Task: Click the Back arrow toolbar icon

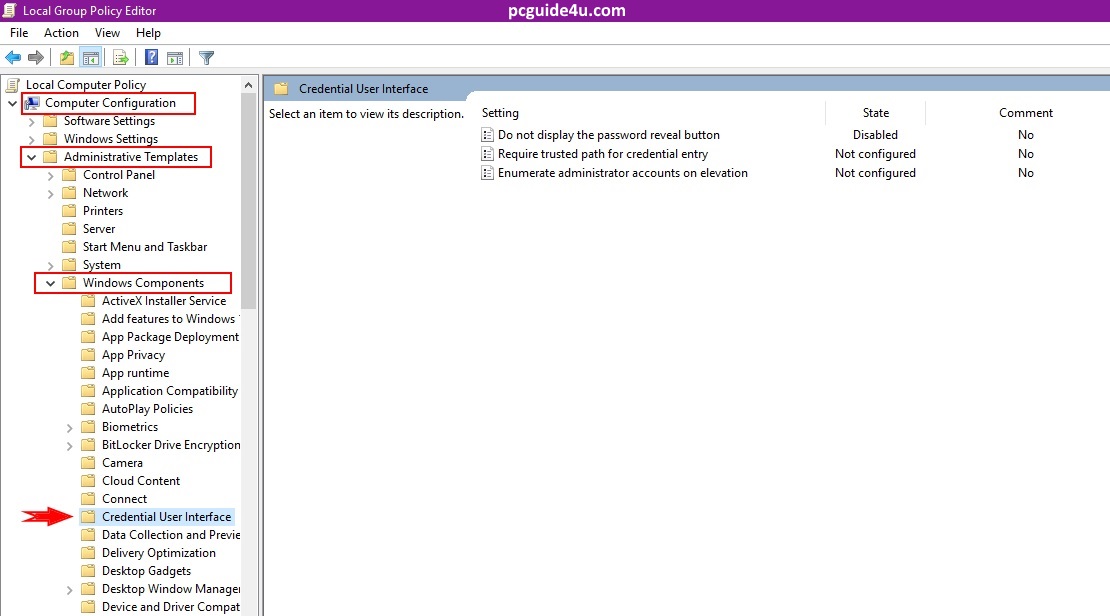Action: click(13, 58)
